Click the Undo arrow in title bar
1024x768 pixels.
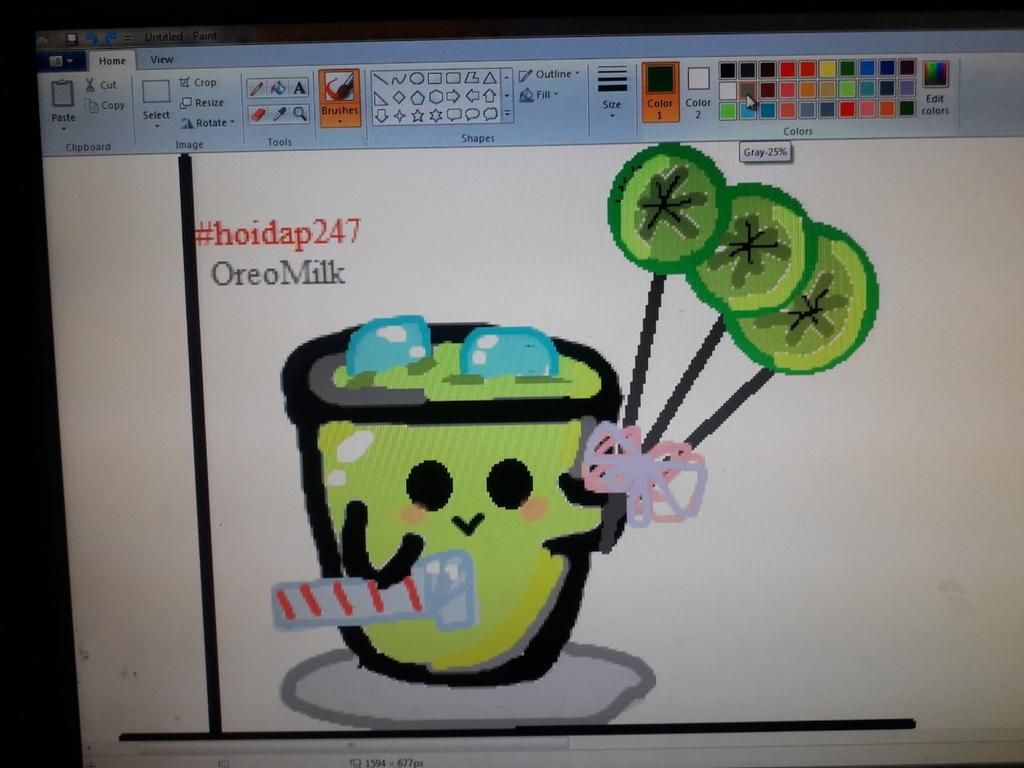coord(91,39)
